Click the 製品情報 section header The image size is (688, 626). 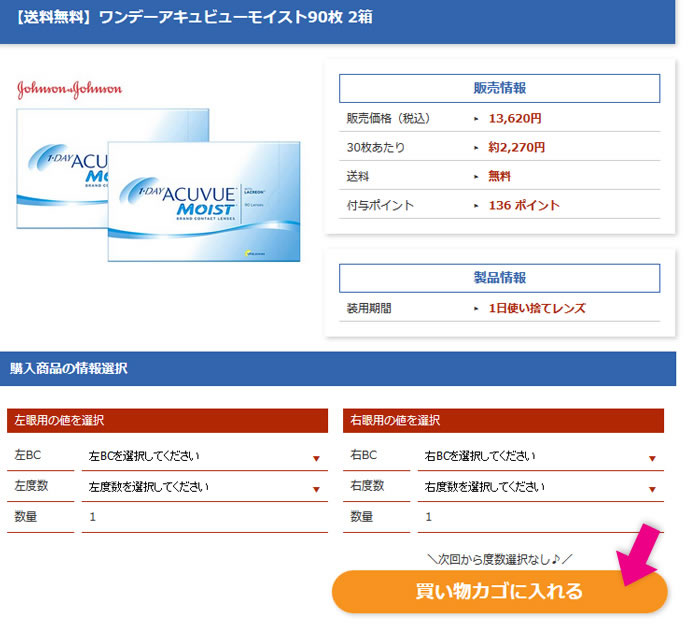point(499,278)
